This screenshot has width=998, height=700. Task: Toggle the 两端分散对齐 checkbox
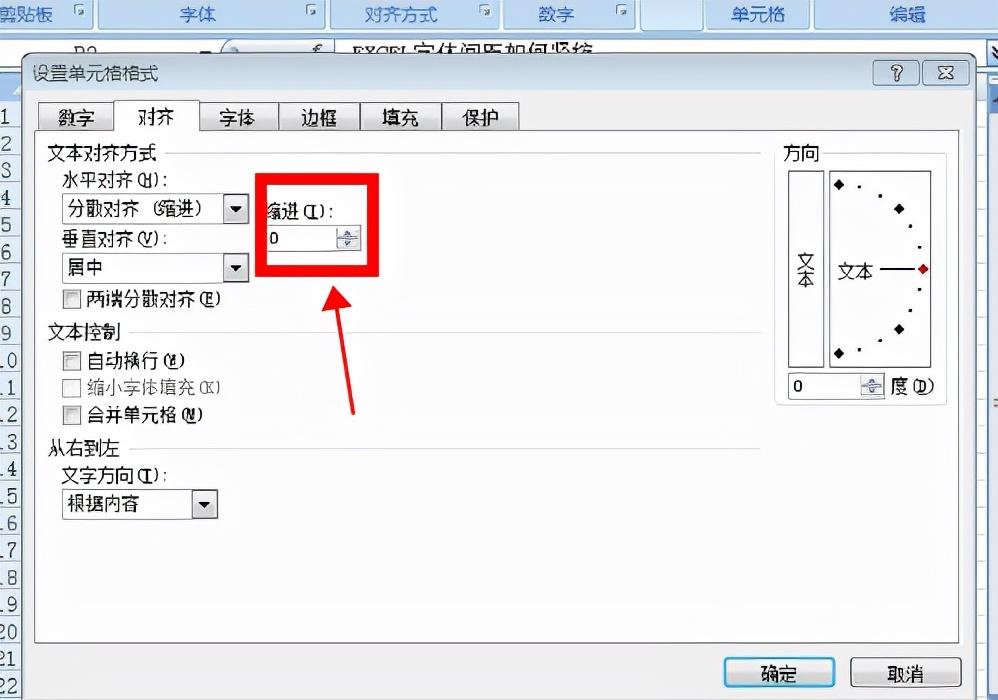(x=72, y=299)
